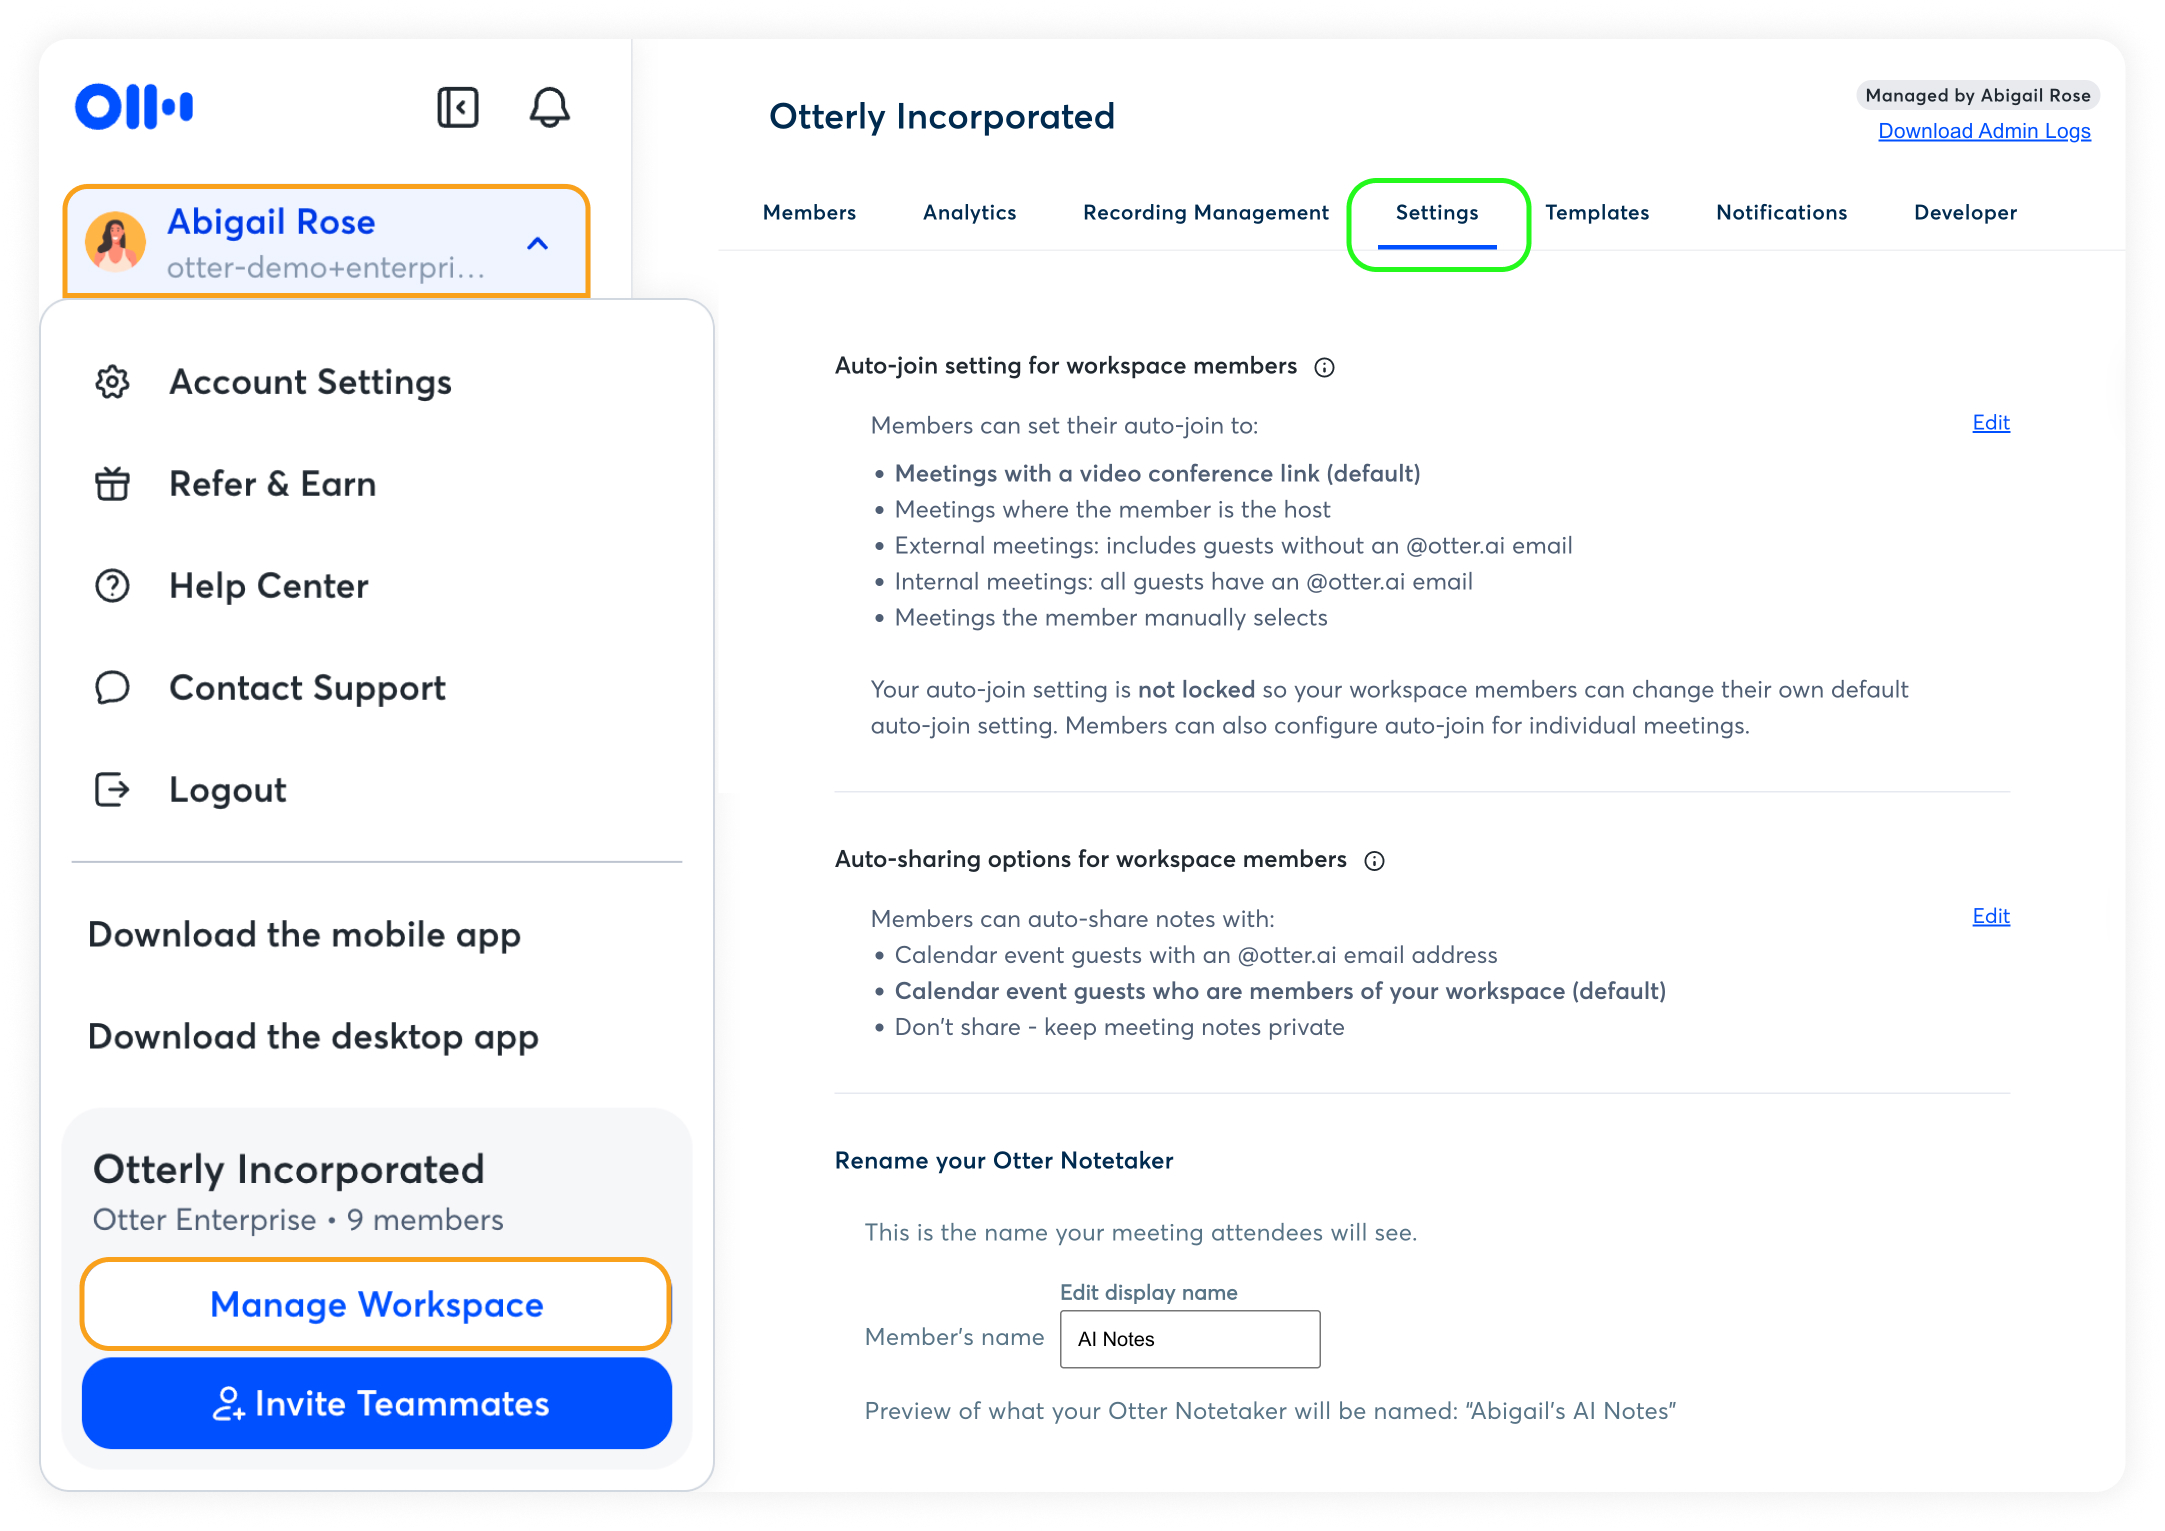Screen dimensions: 2165x1531
Task: Click the Contact Support chat bubble icon
Action: pos(112,688)
